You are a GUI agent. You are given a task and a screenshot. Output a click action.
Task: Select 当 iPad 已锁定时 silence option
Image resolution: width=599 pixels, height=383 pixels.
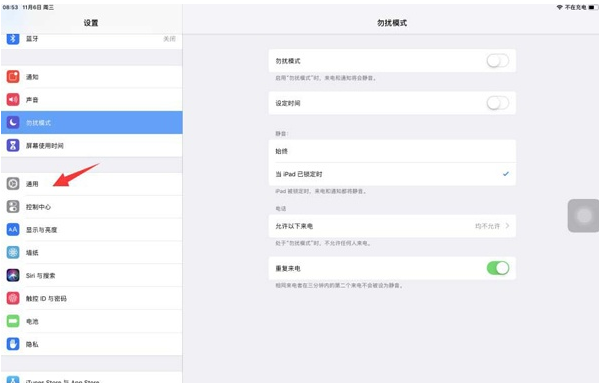tap(392, 174)
